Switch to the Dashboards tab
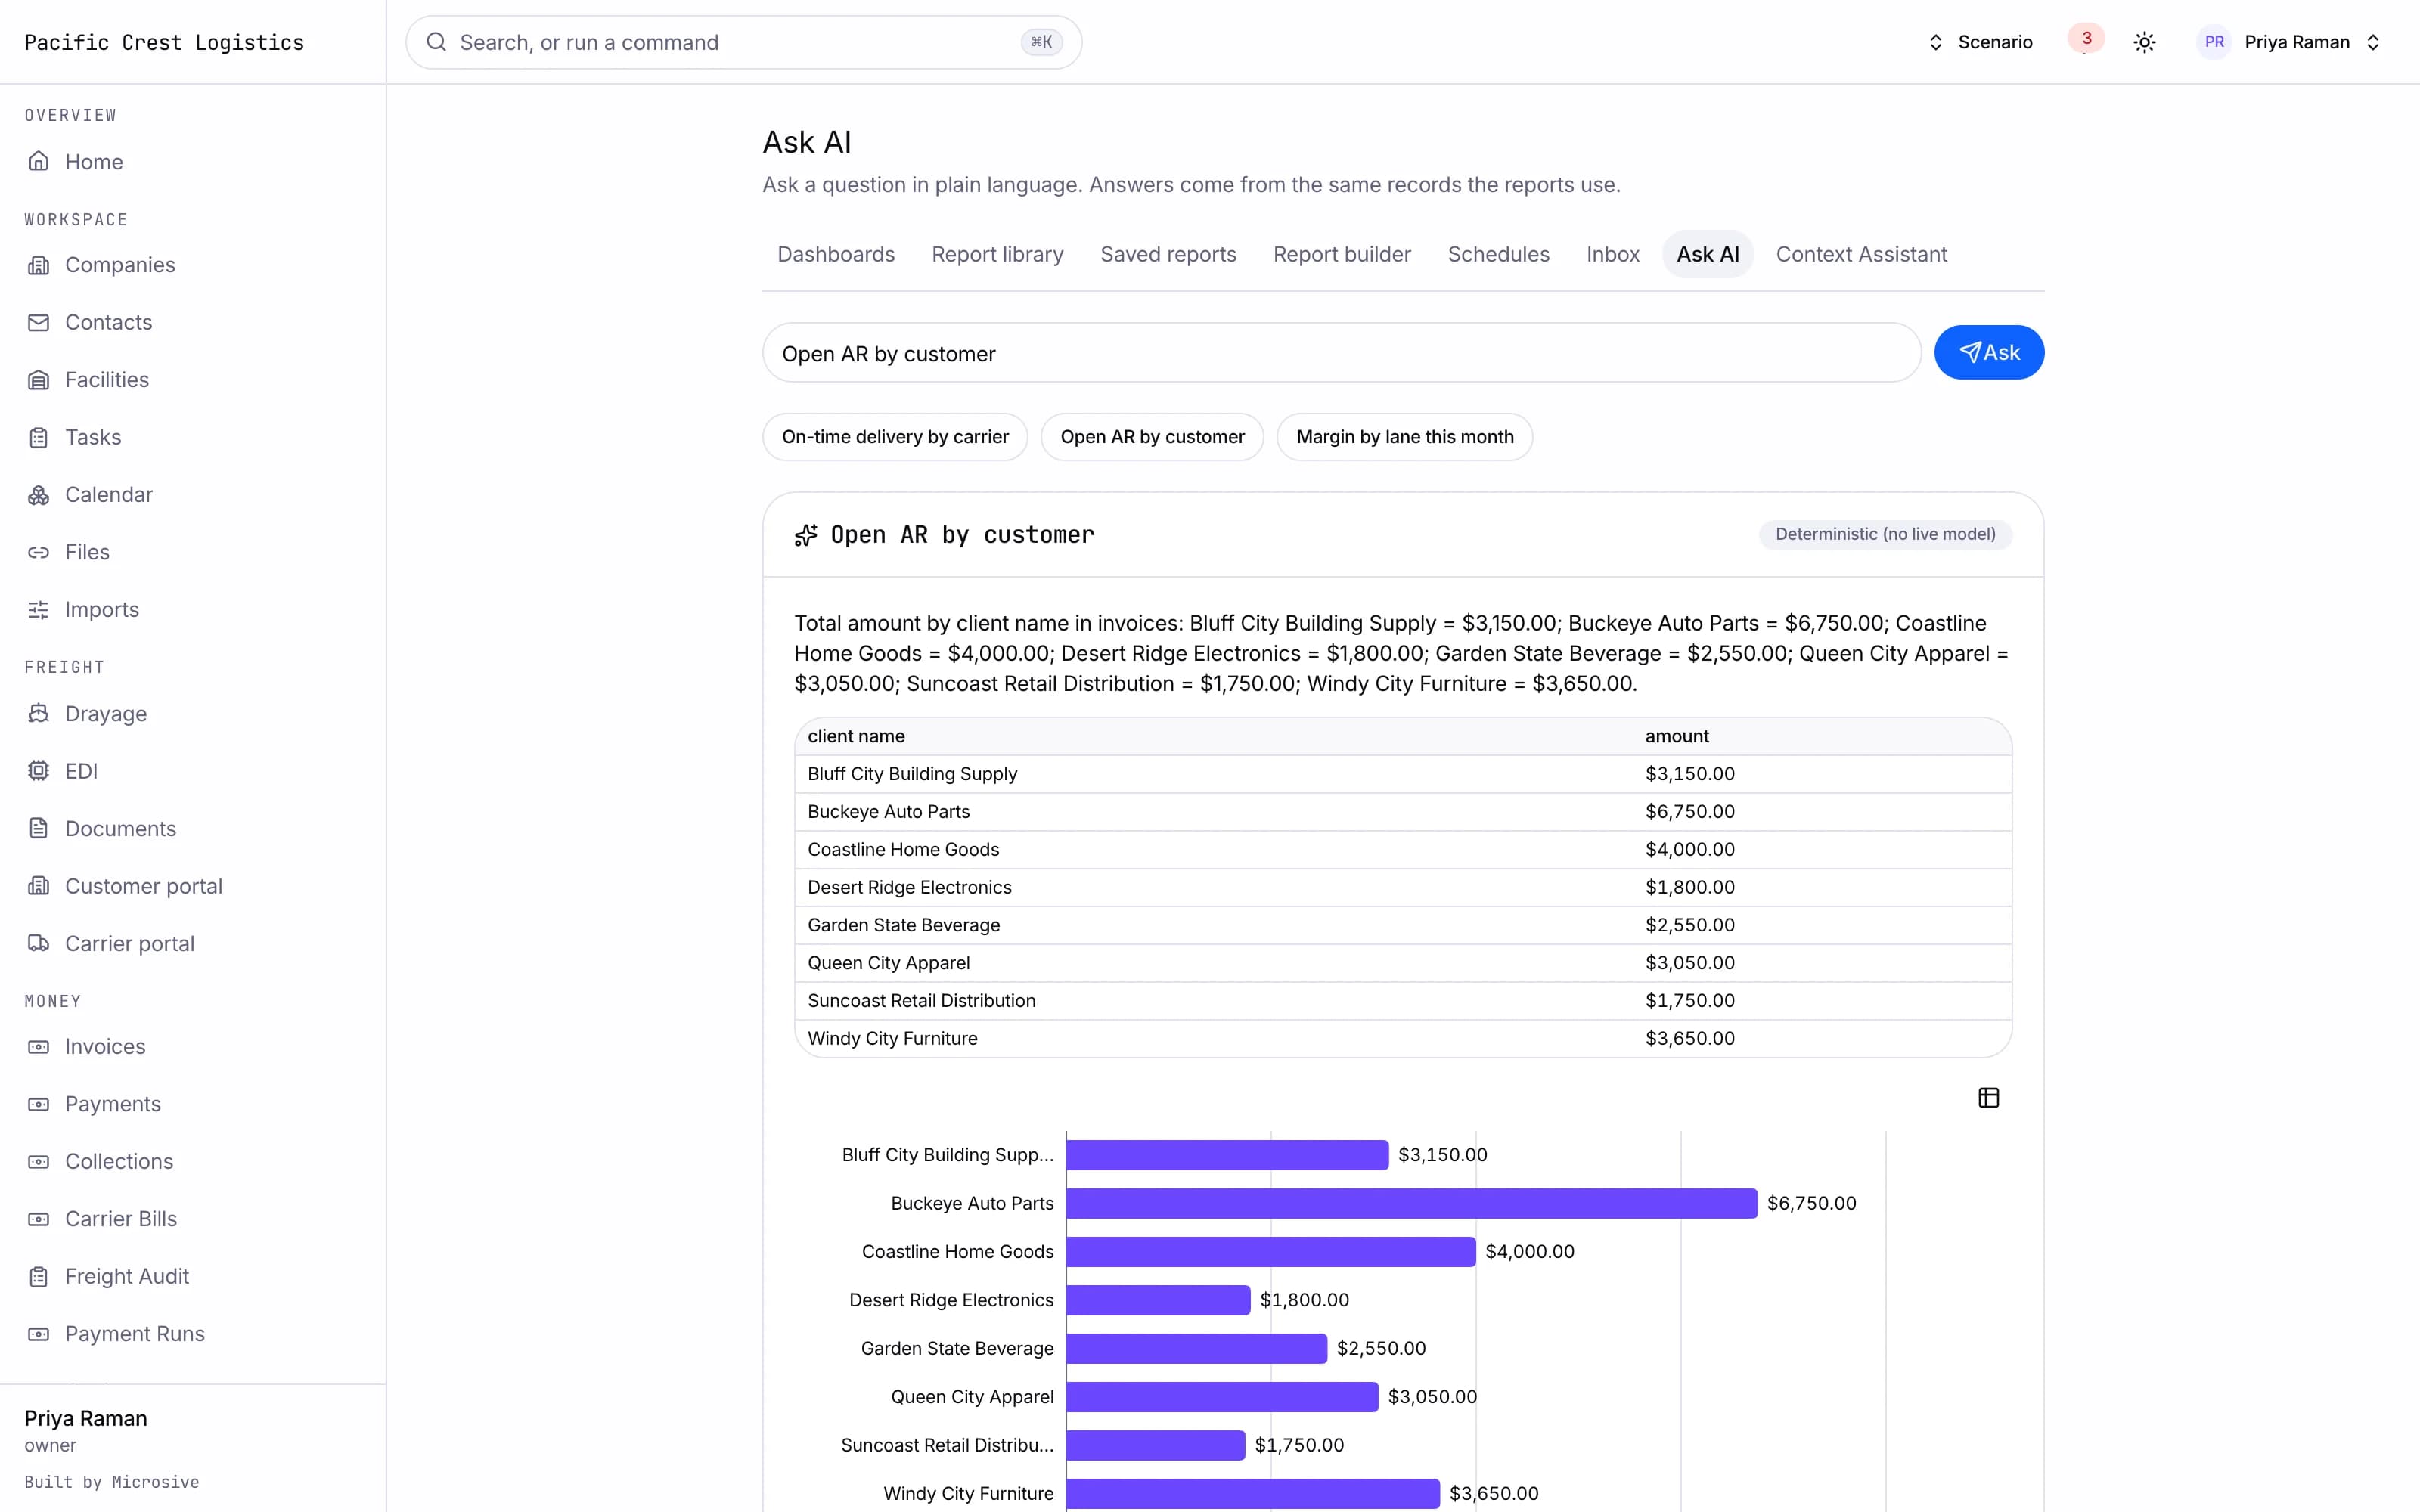The width and height of the screenshot is (2420, 1512). coord(836,254)
